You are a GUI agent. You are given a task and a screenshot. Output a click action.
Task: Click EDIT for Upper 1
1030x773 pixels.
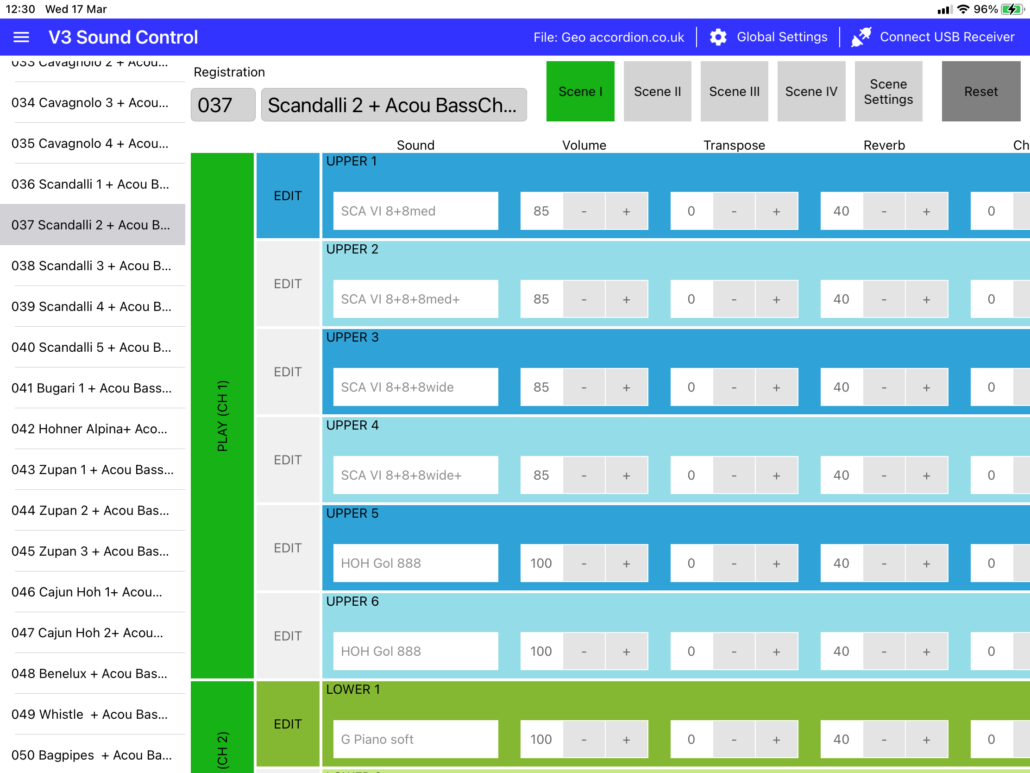[288, 196]
